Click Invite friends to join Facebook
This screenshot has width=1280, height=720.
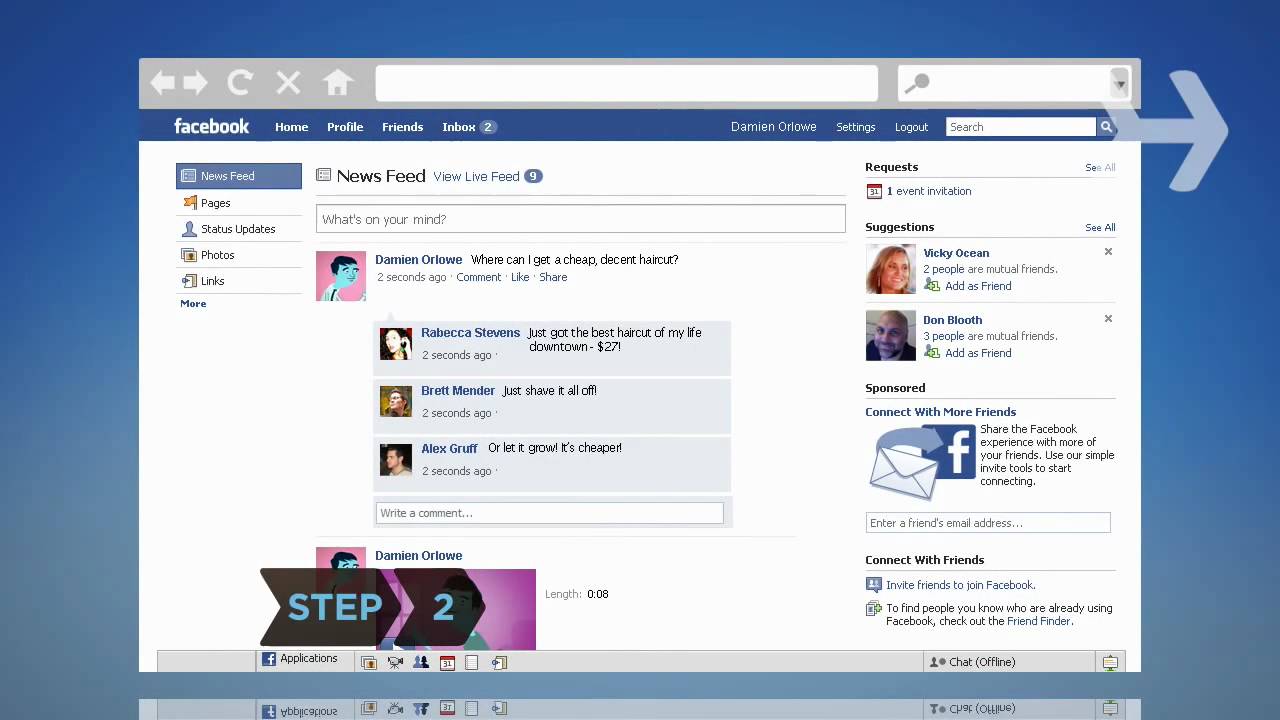[x=960, y=585]
